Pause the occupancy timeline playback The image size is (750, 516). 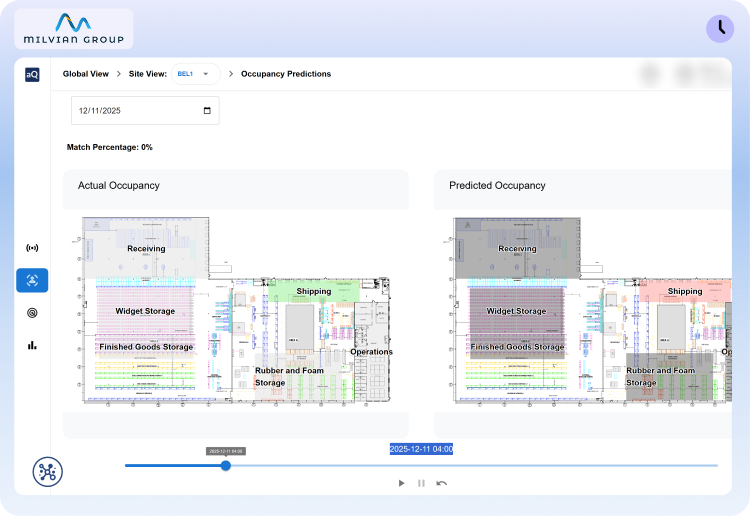click(421, 483)
